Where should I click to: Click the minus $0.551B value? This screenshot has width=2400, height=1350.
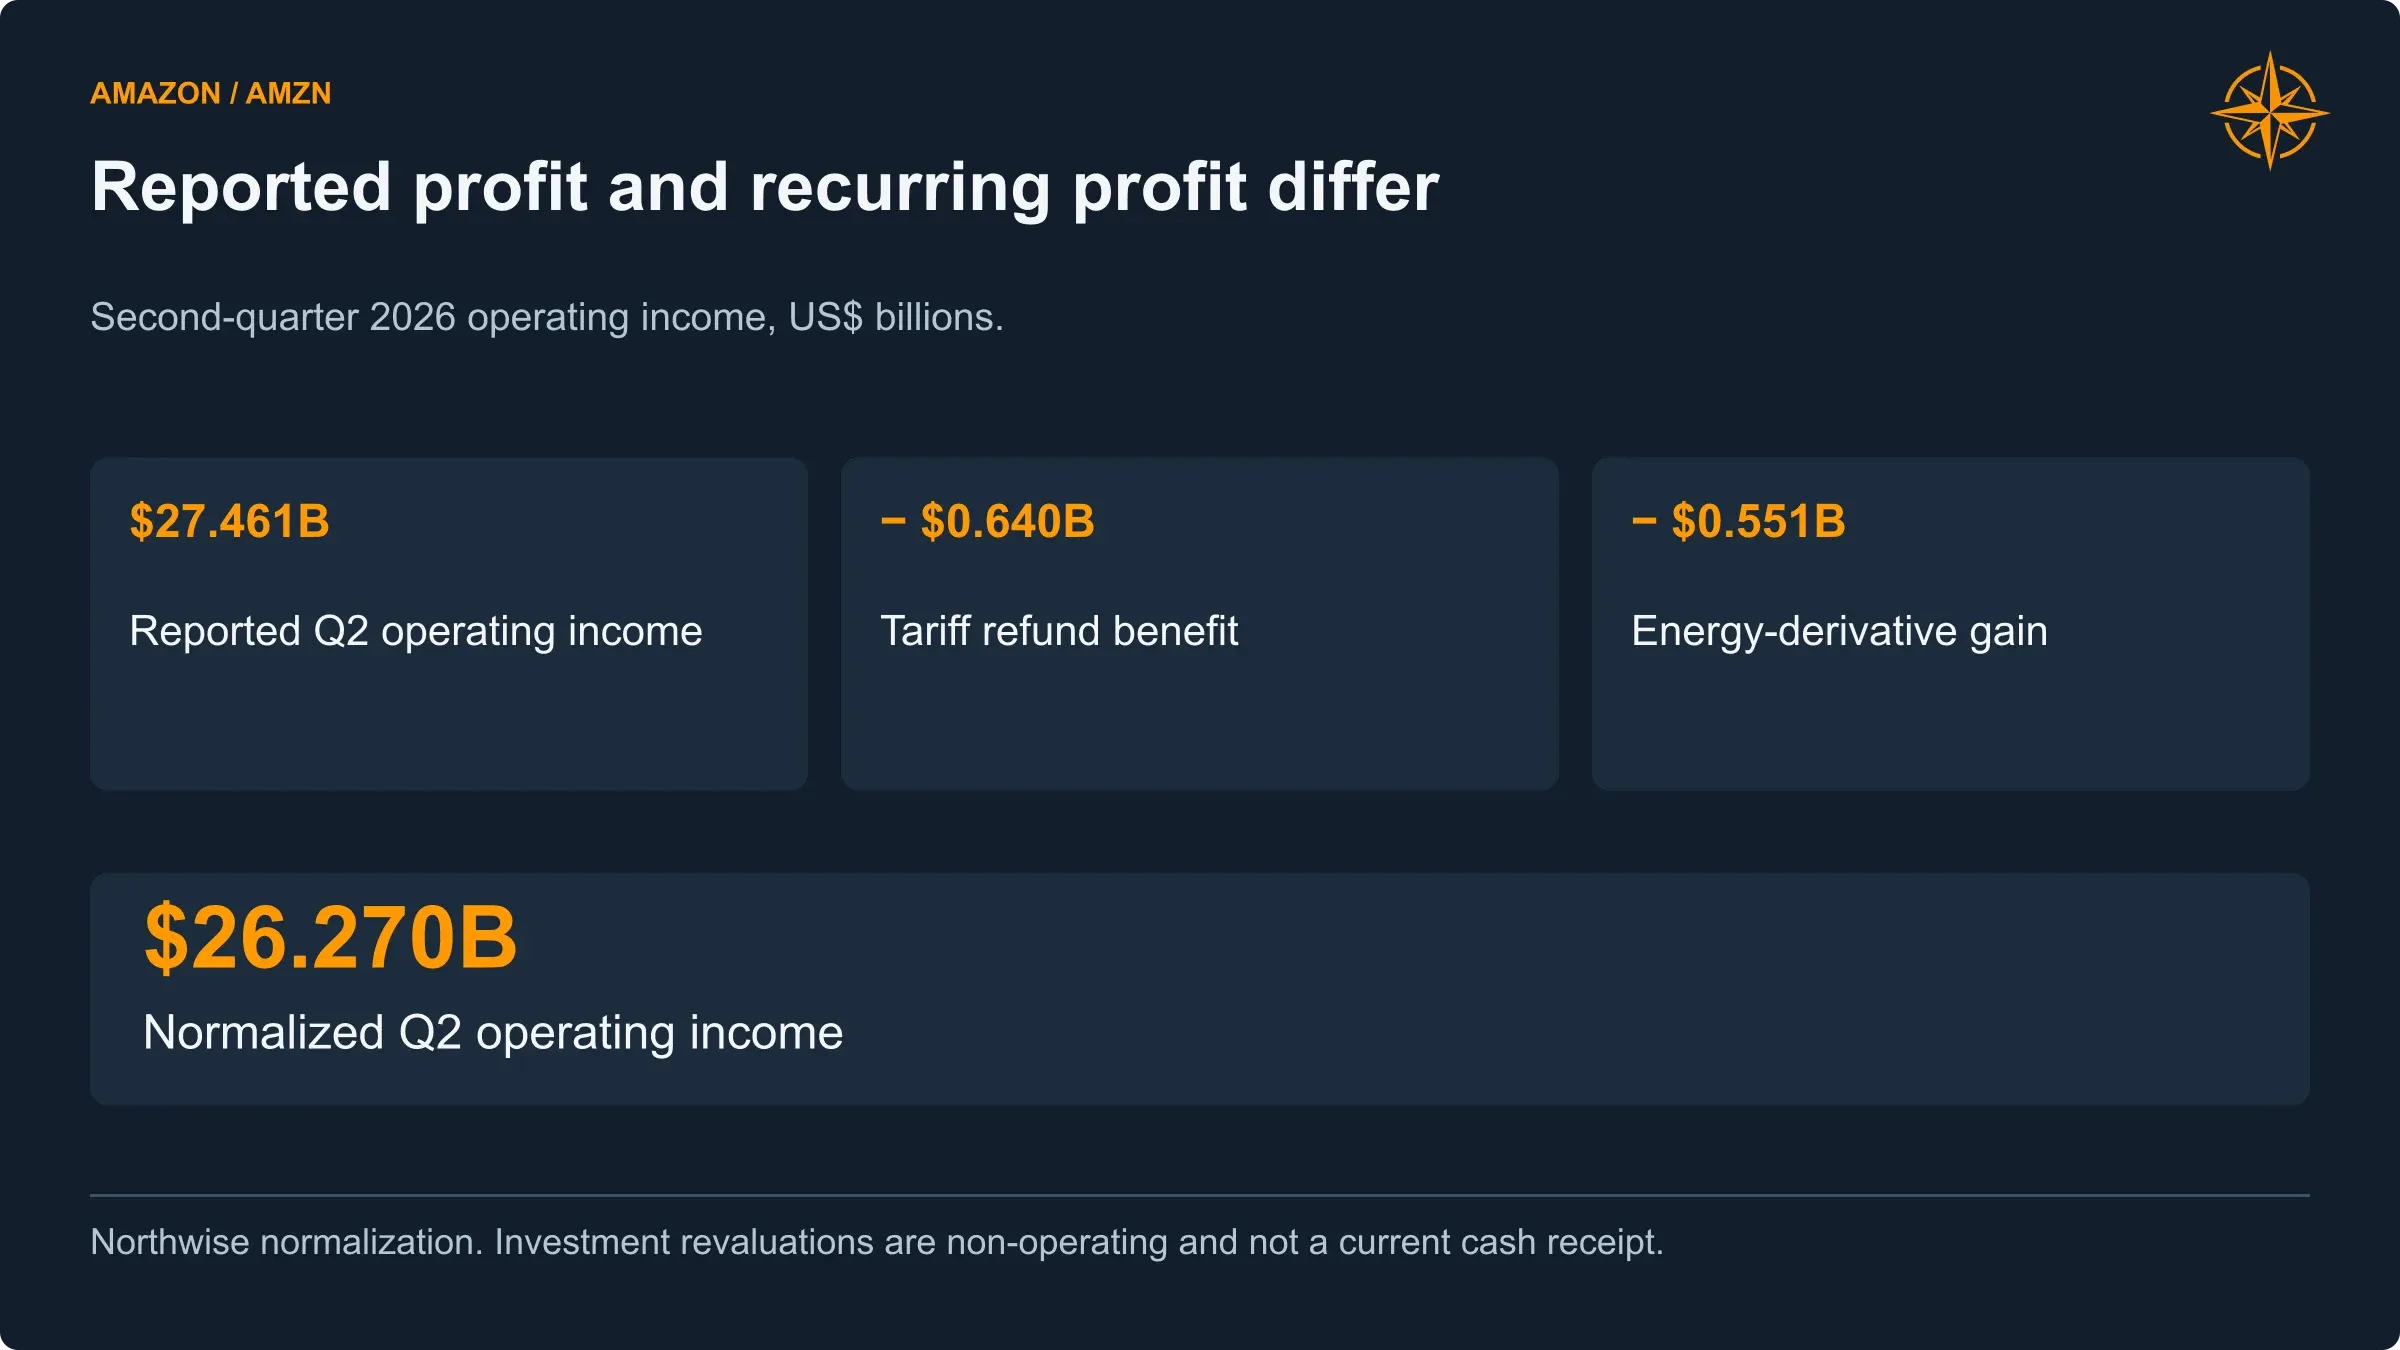tap(1739, 521)
